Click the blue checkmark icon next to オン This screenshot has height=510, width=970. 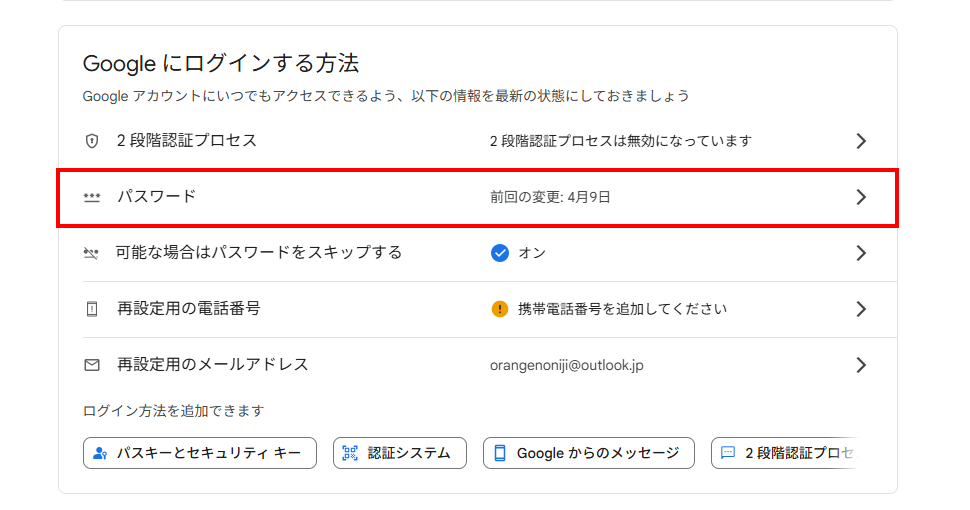500,253
